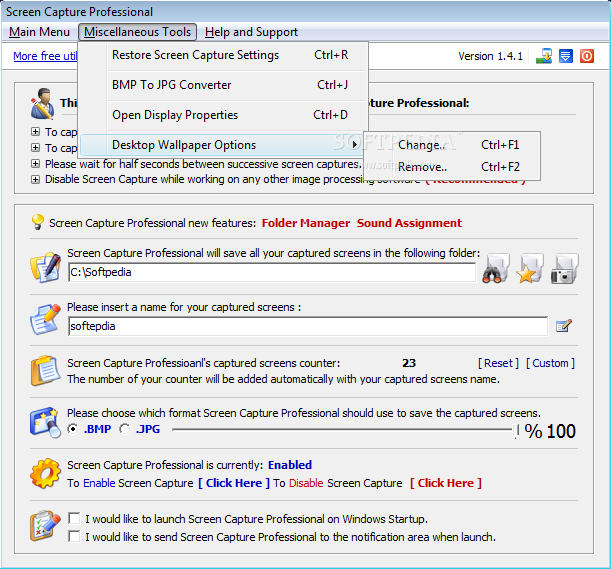The height and width of the screenshot is (569, 611).
Task: Click the star favorite folder icon
Action: coord(530,269)
